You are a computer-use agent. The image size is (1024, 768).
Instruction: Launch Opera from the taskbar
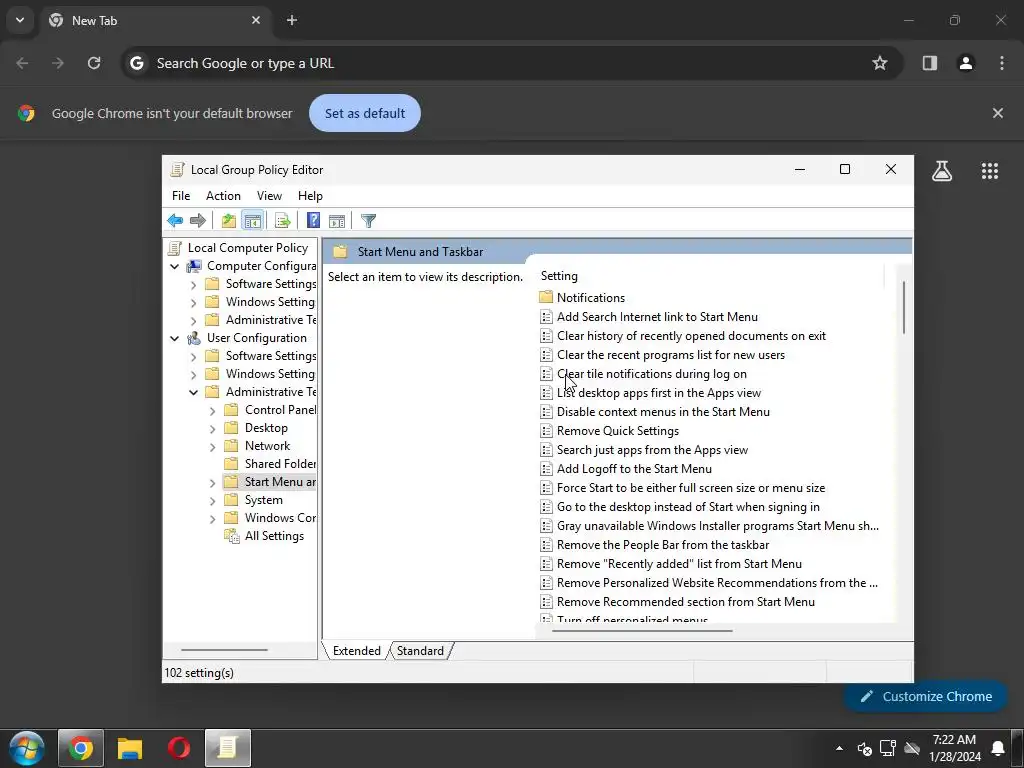click(x=178, y=748)
